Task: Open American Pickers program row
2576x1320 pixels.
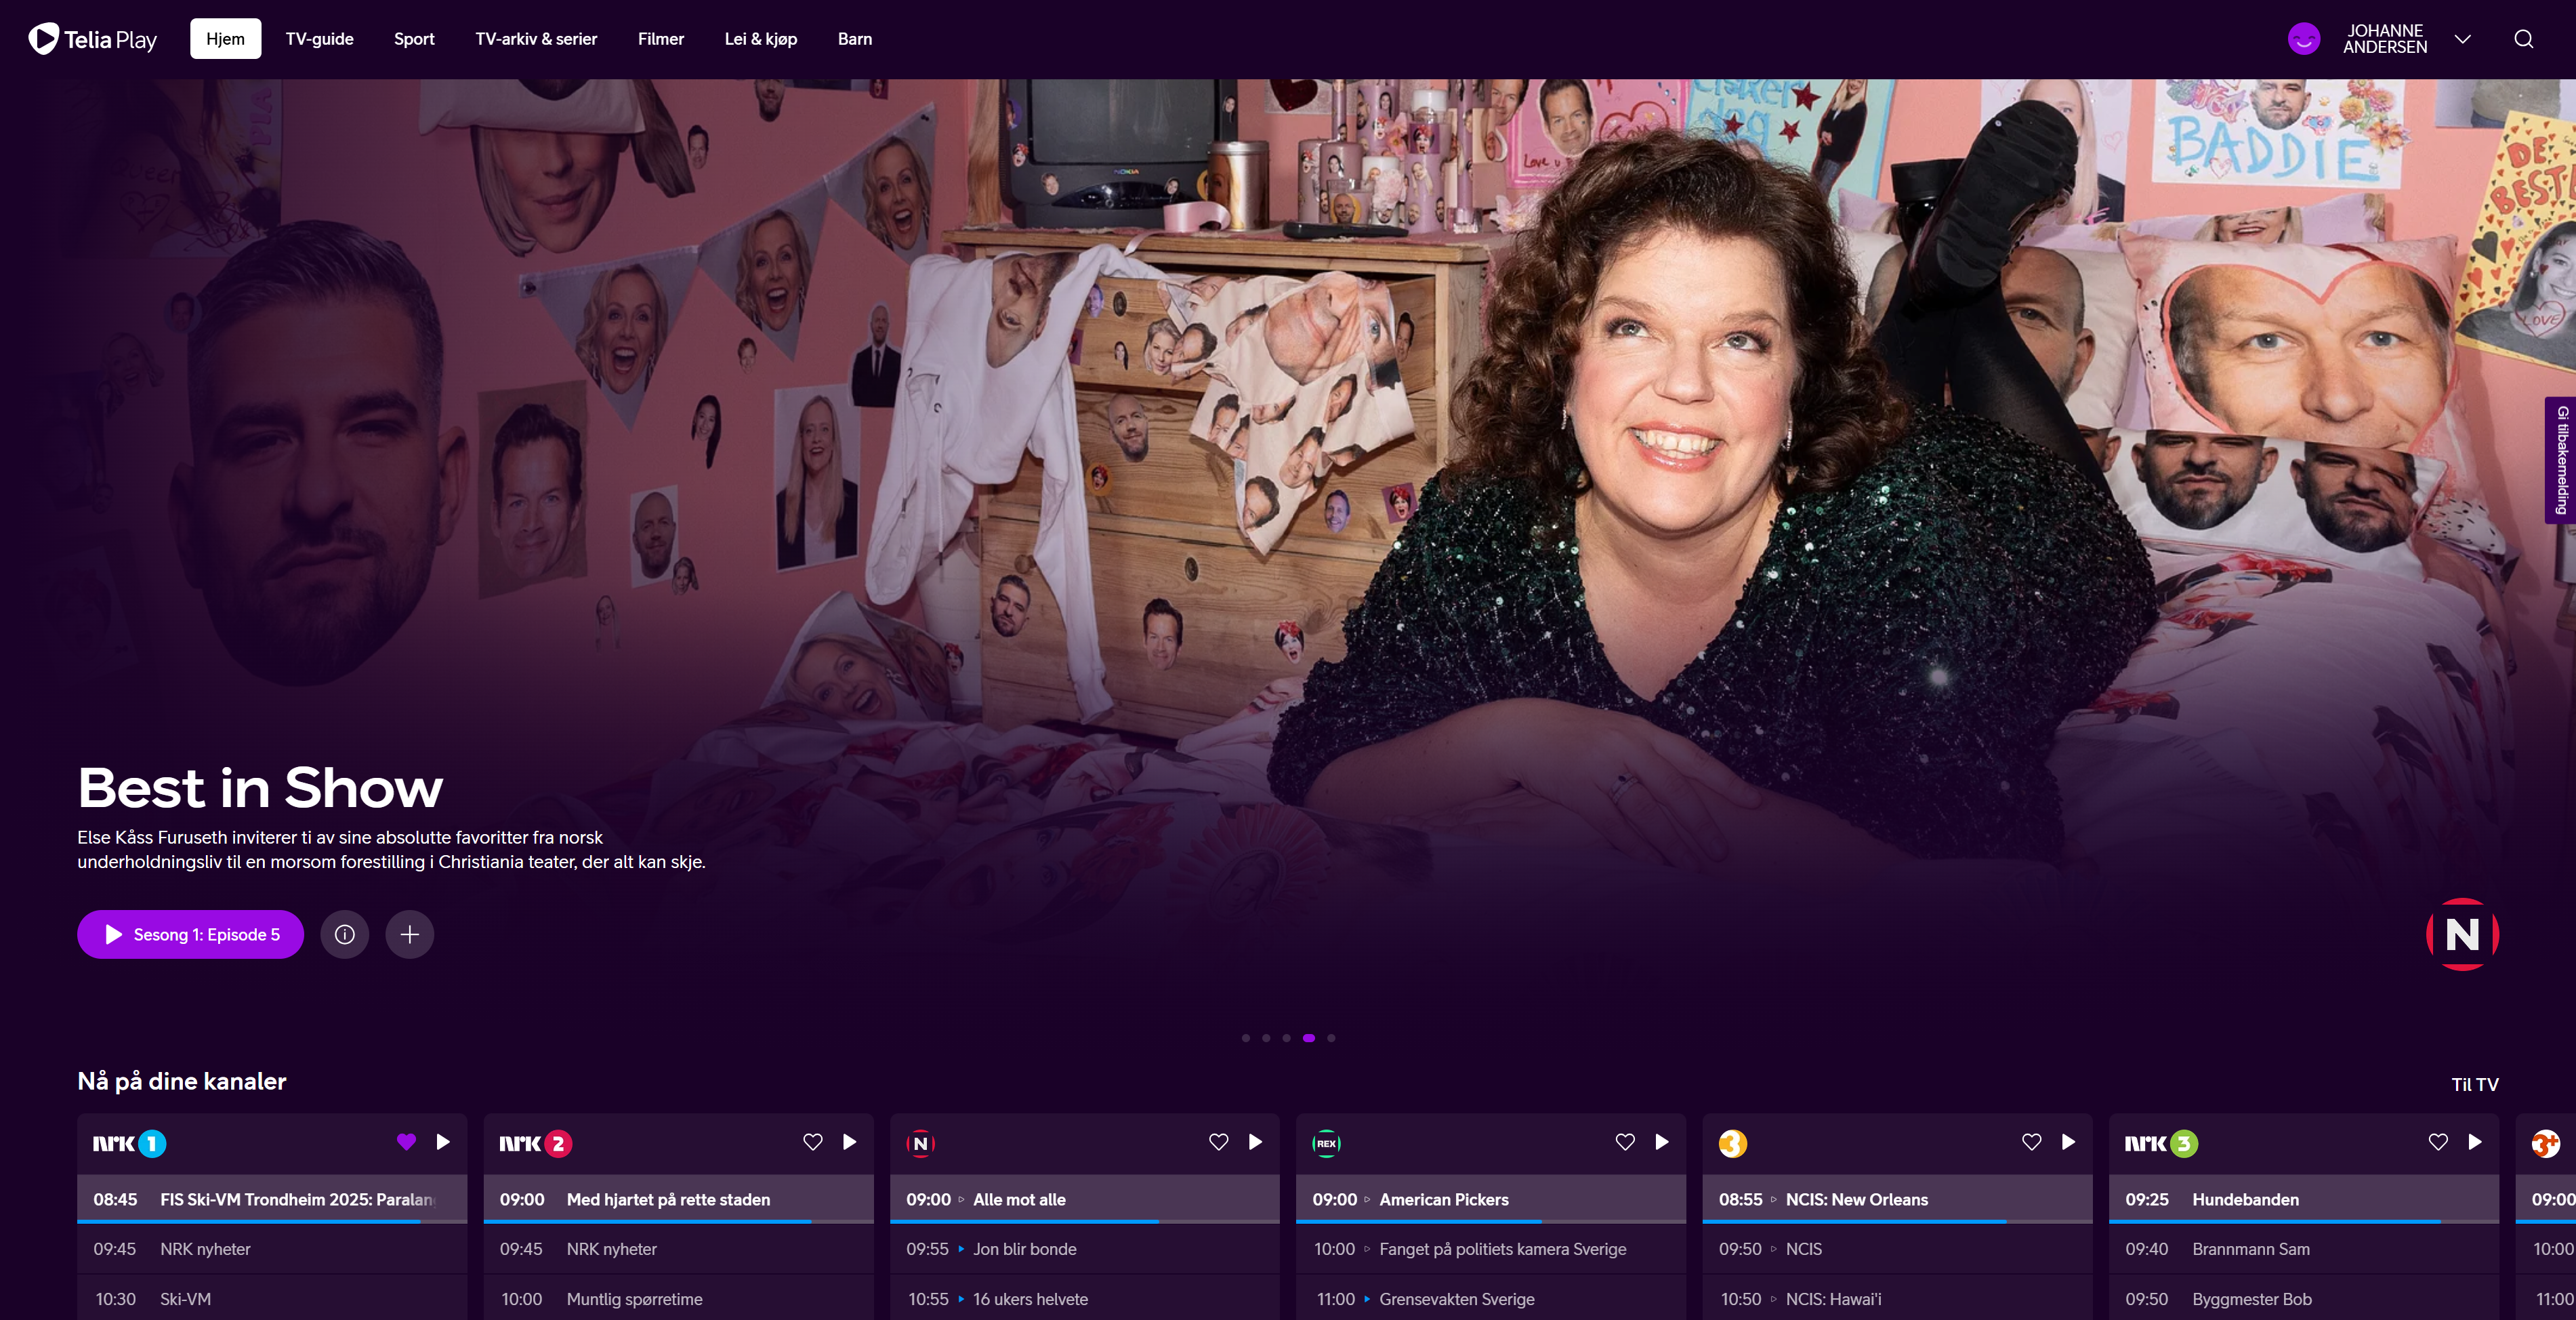Action: [1490, 1199]
